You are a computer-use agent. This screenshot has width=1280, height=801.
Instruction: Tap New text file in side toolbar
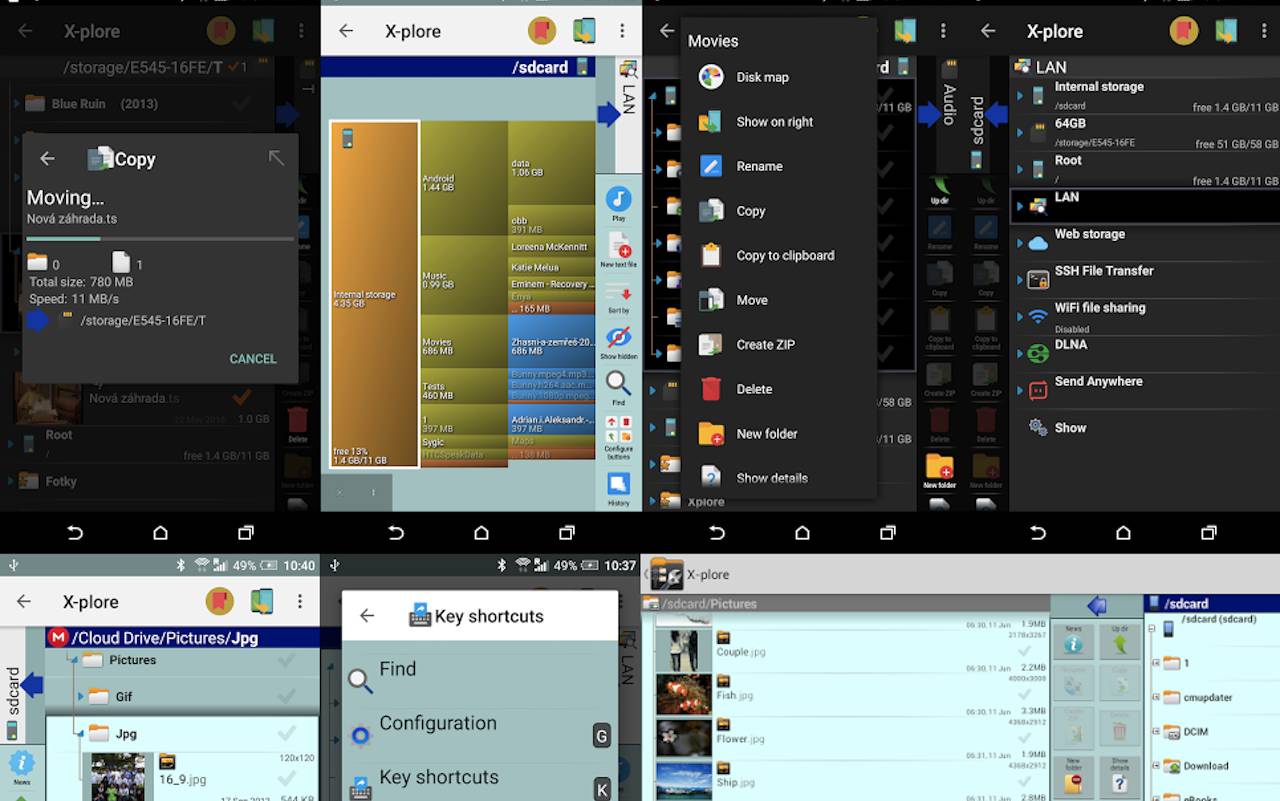[618, 249]
